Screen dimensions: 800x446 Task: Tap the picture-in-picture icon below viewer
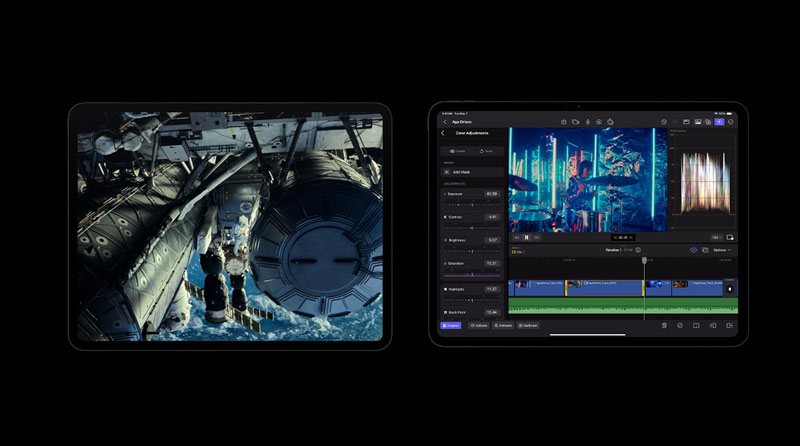point(730,237)
